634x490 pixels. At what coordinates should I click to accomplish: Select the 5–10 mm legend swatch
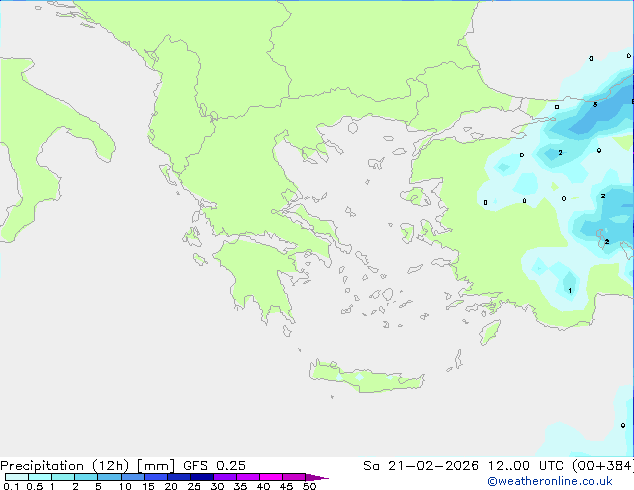tap(109, 477)
